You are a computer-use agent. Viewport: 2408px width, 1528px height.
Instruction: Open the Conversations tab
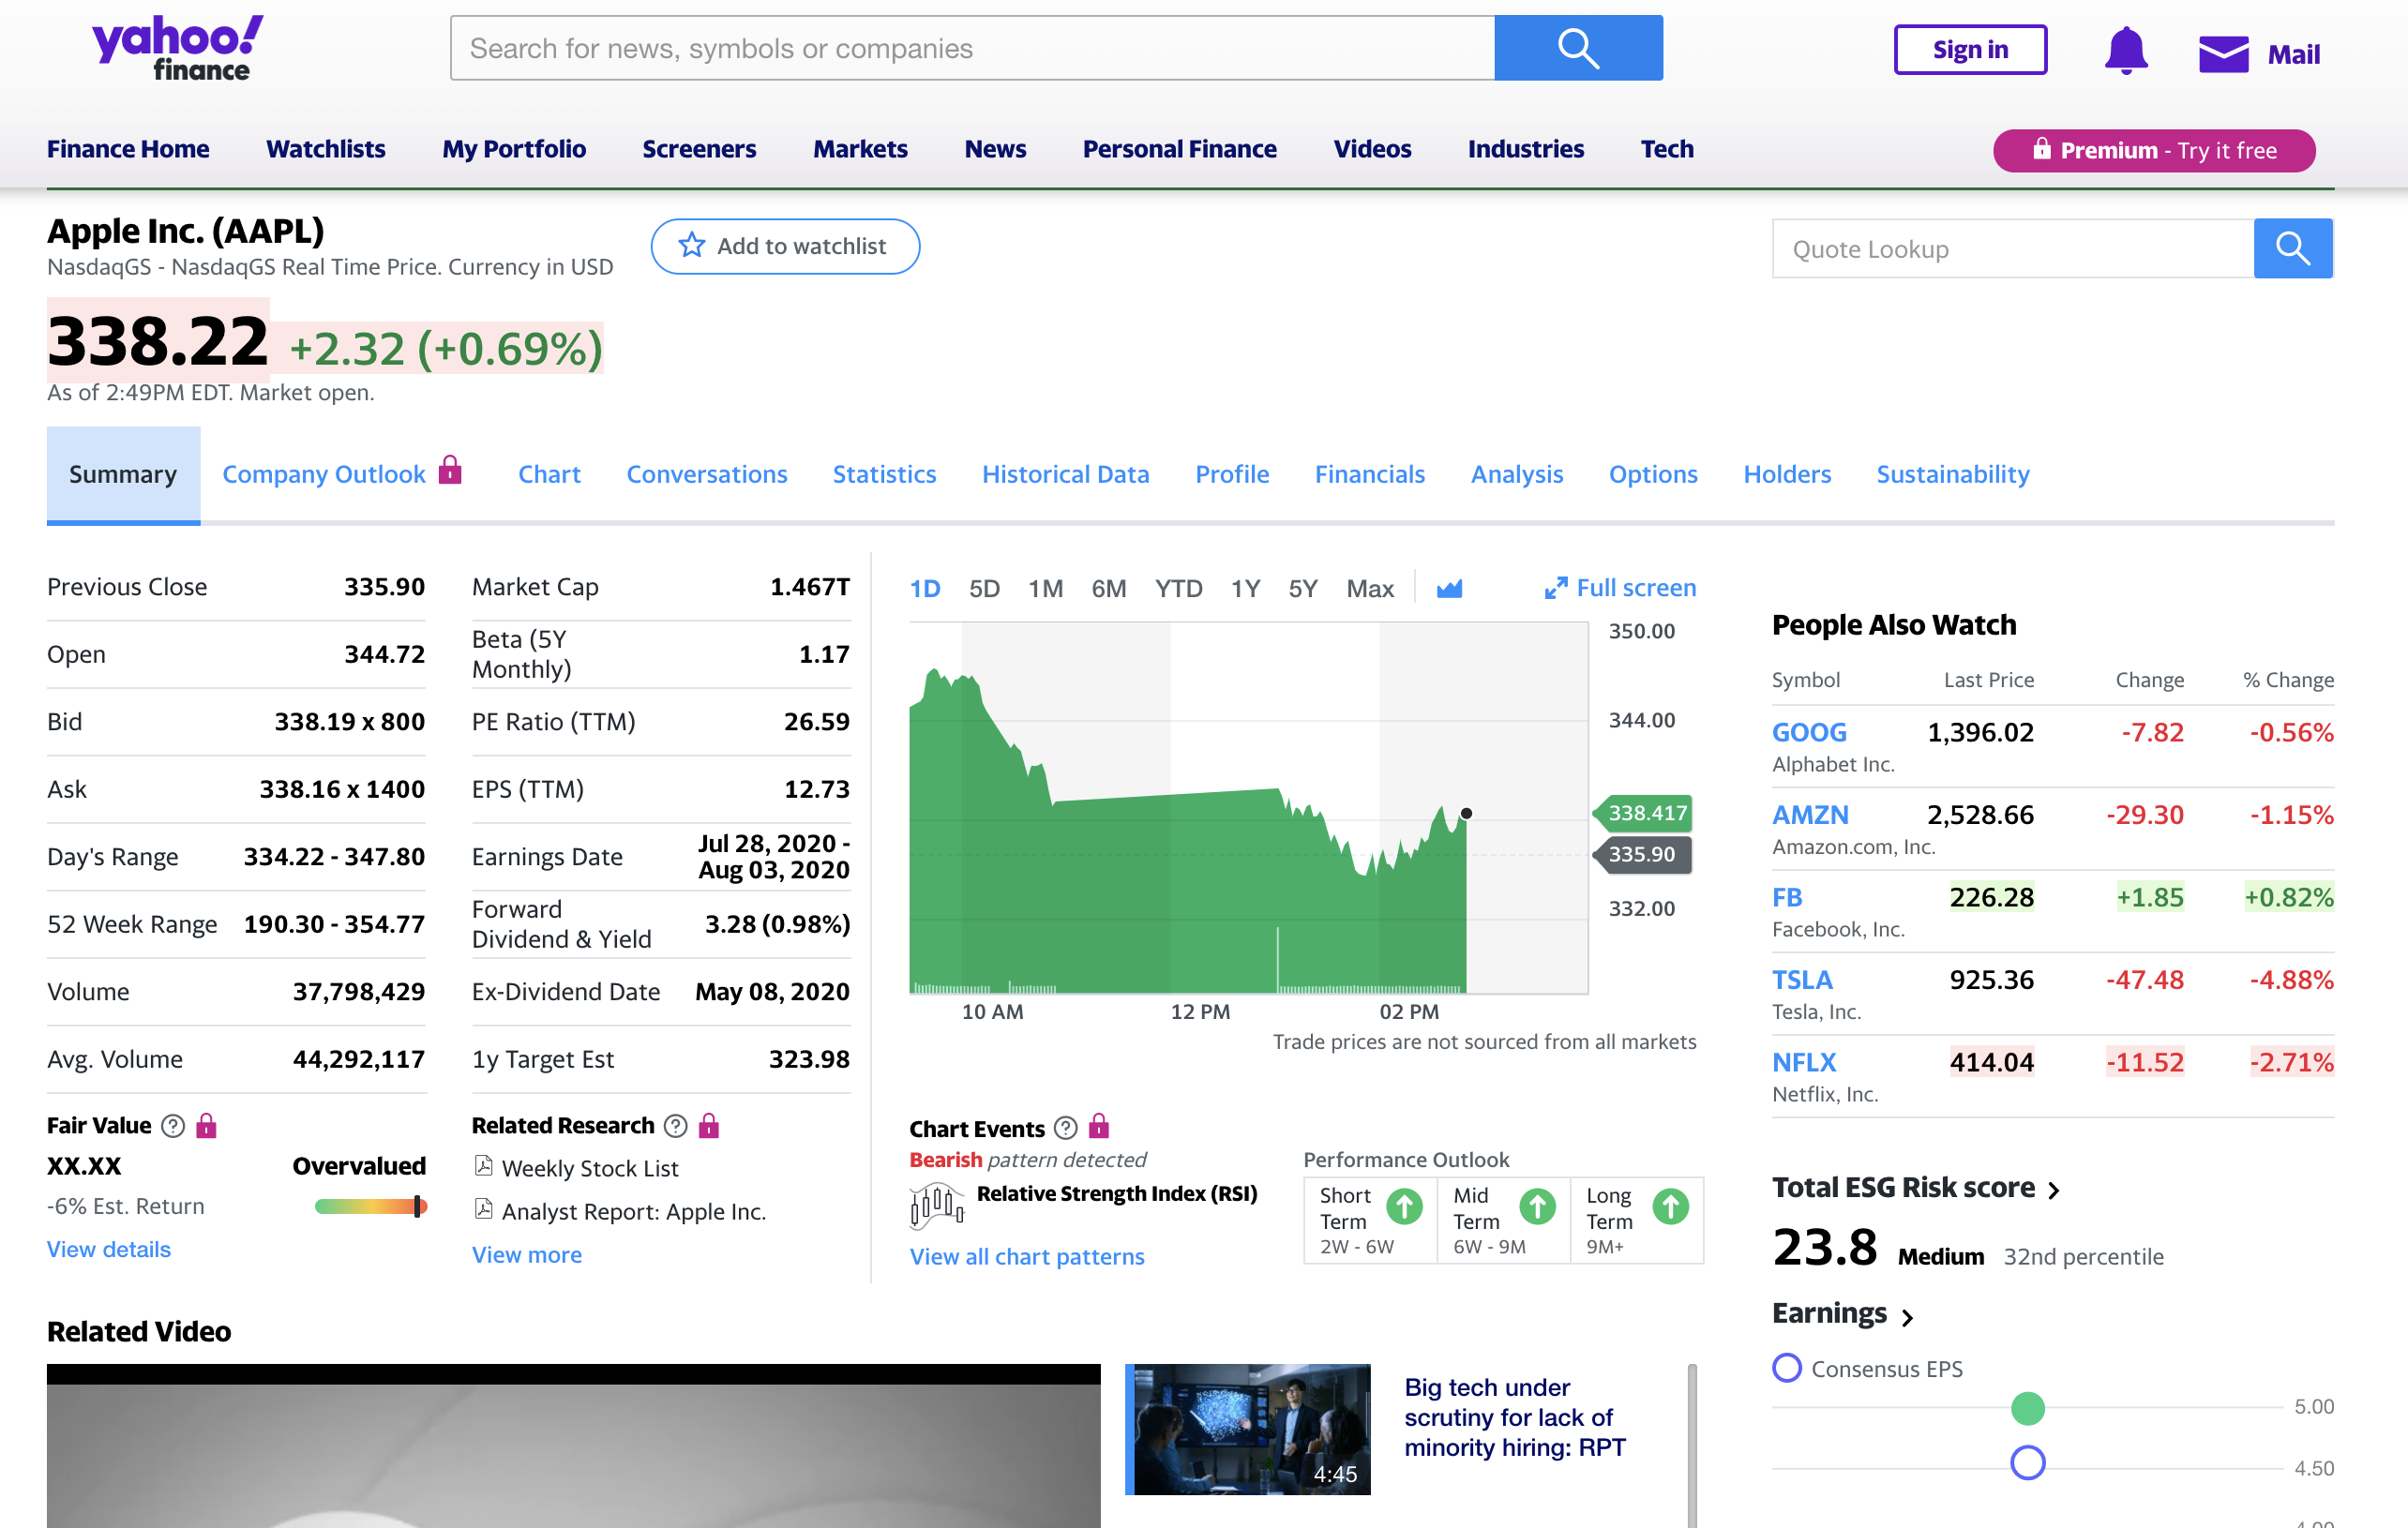point(706,474)
